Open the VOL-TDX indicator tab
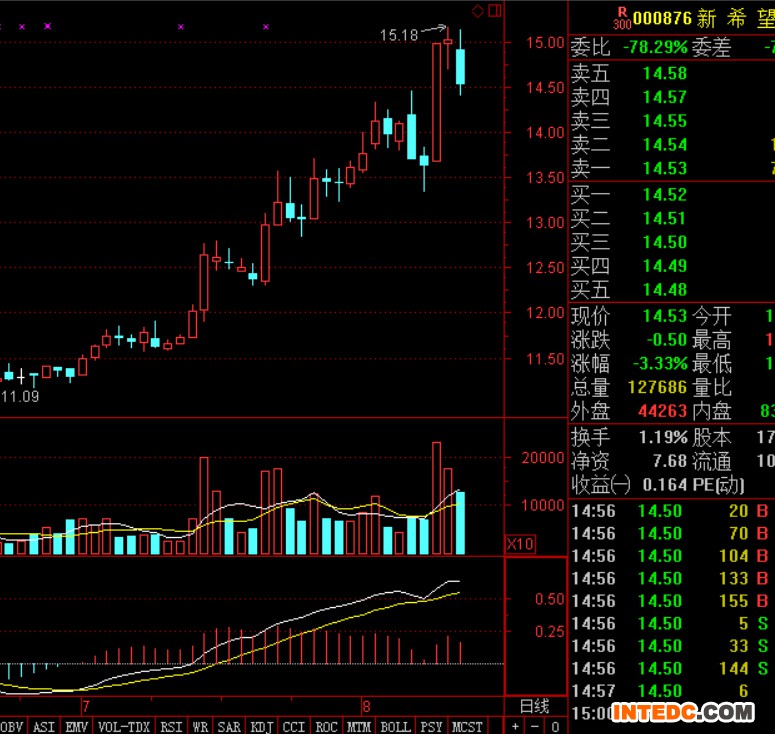The width and height of the screenshot is (775, 734). tap(124, 726)
